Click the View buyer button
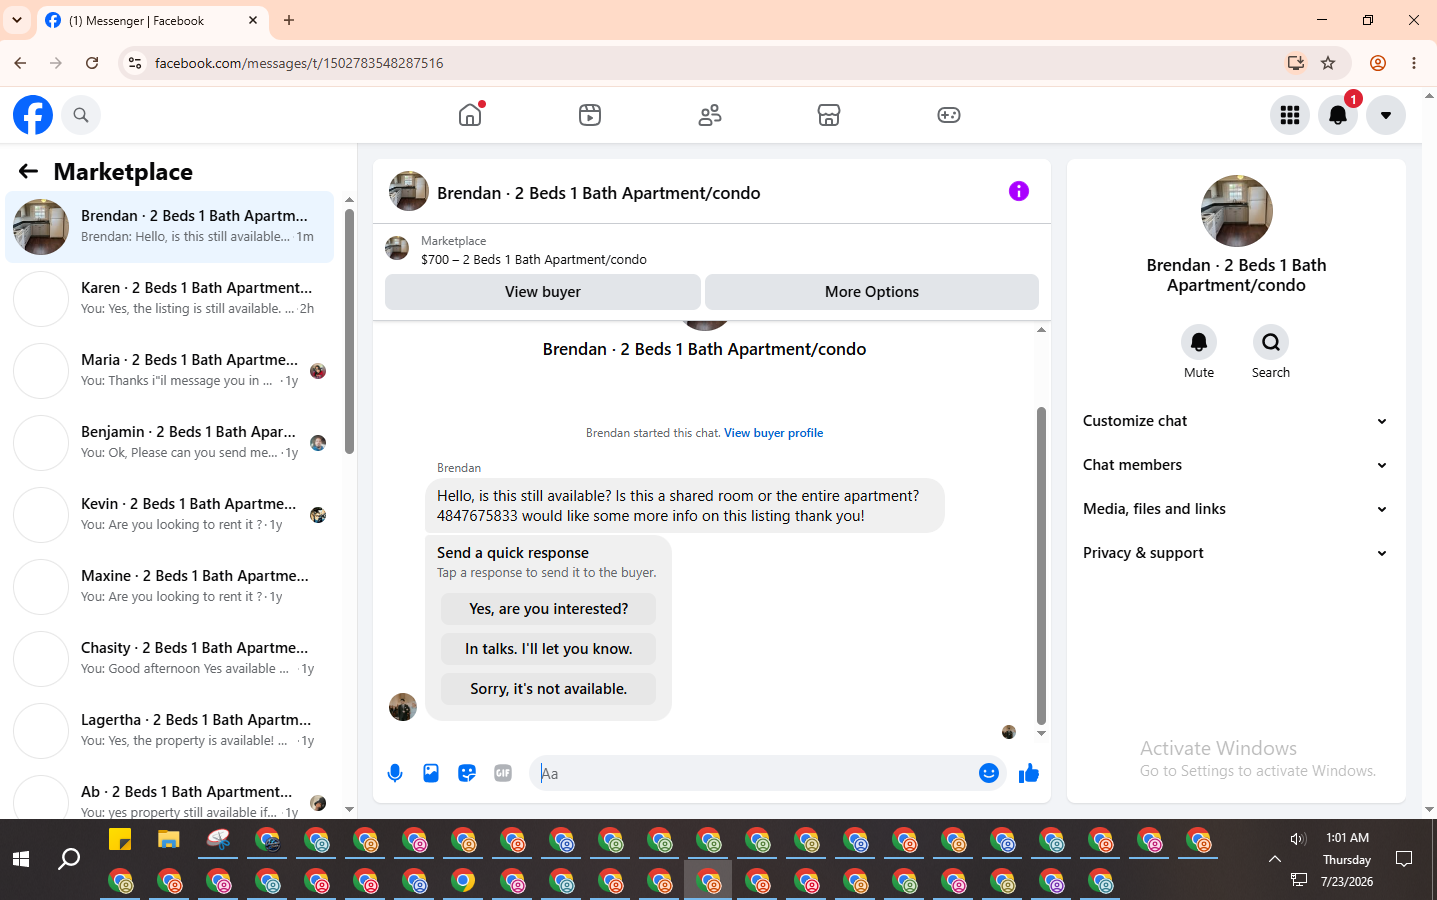 pyautogui.click(x=542, y=292)
